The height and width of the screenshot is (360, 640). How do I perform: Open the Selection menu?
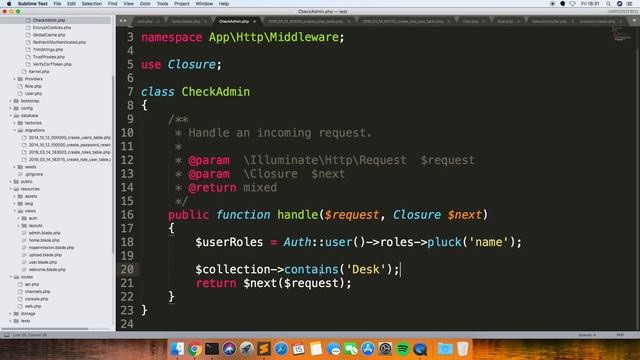91,4
